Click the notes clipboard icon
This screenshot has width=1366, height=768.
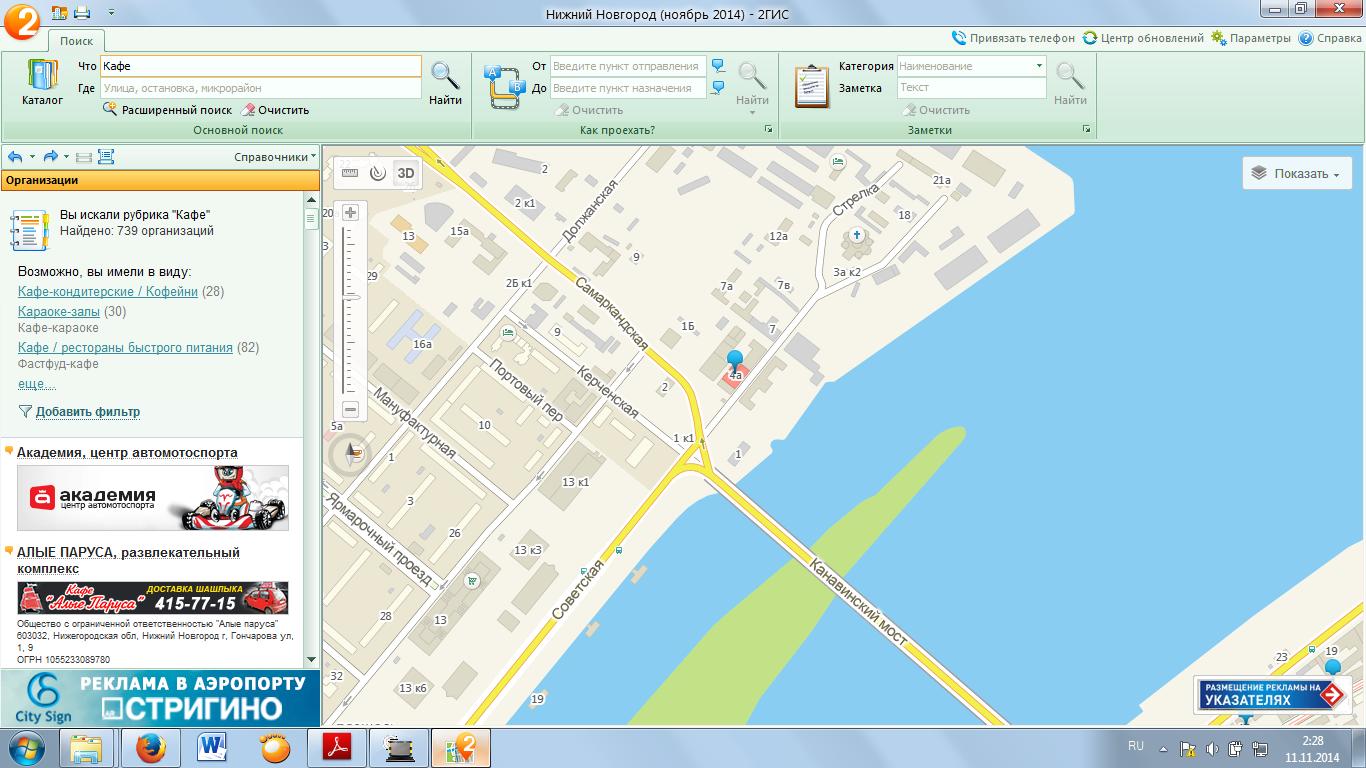(x=811, y=86)
